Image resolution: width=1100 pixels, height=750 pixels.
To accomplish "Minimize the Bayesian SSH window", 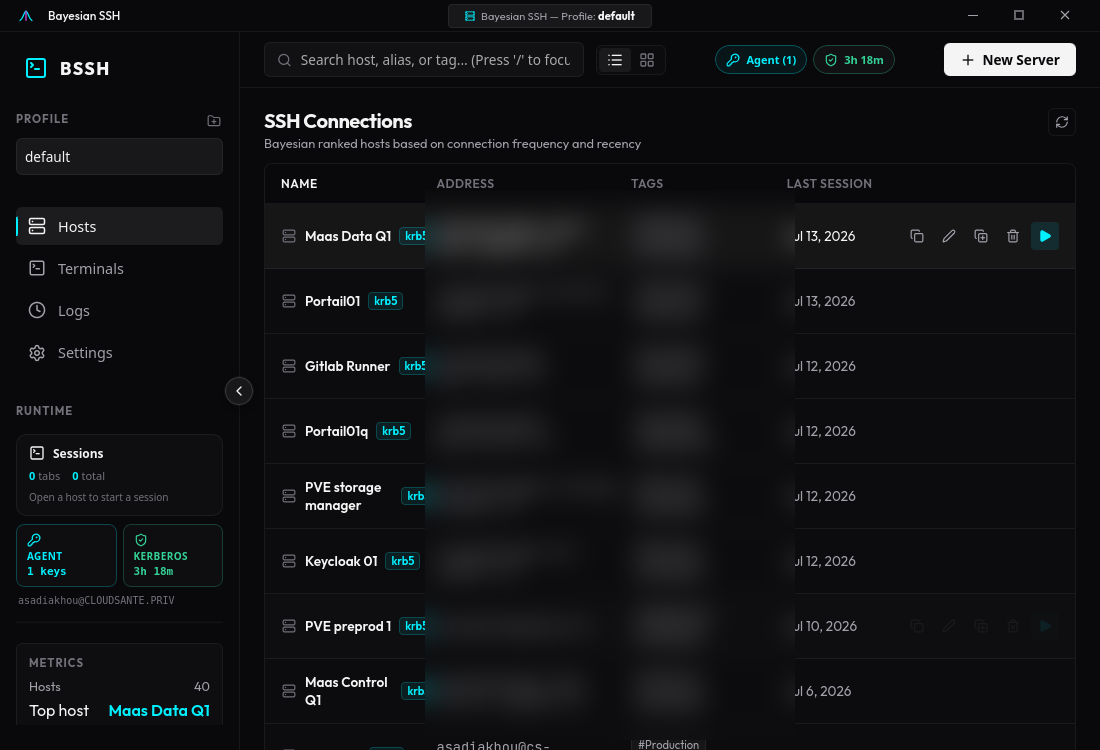I will [973, 15].
